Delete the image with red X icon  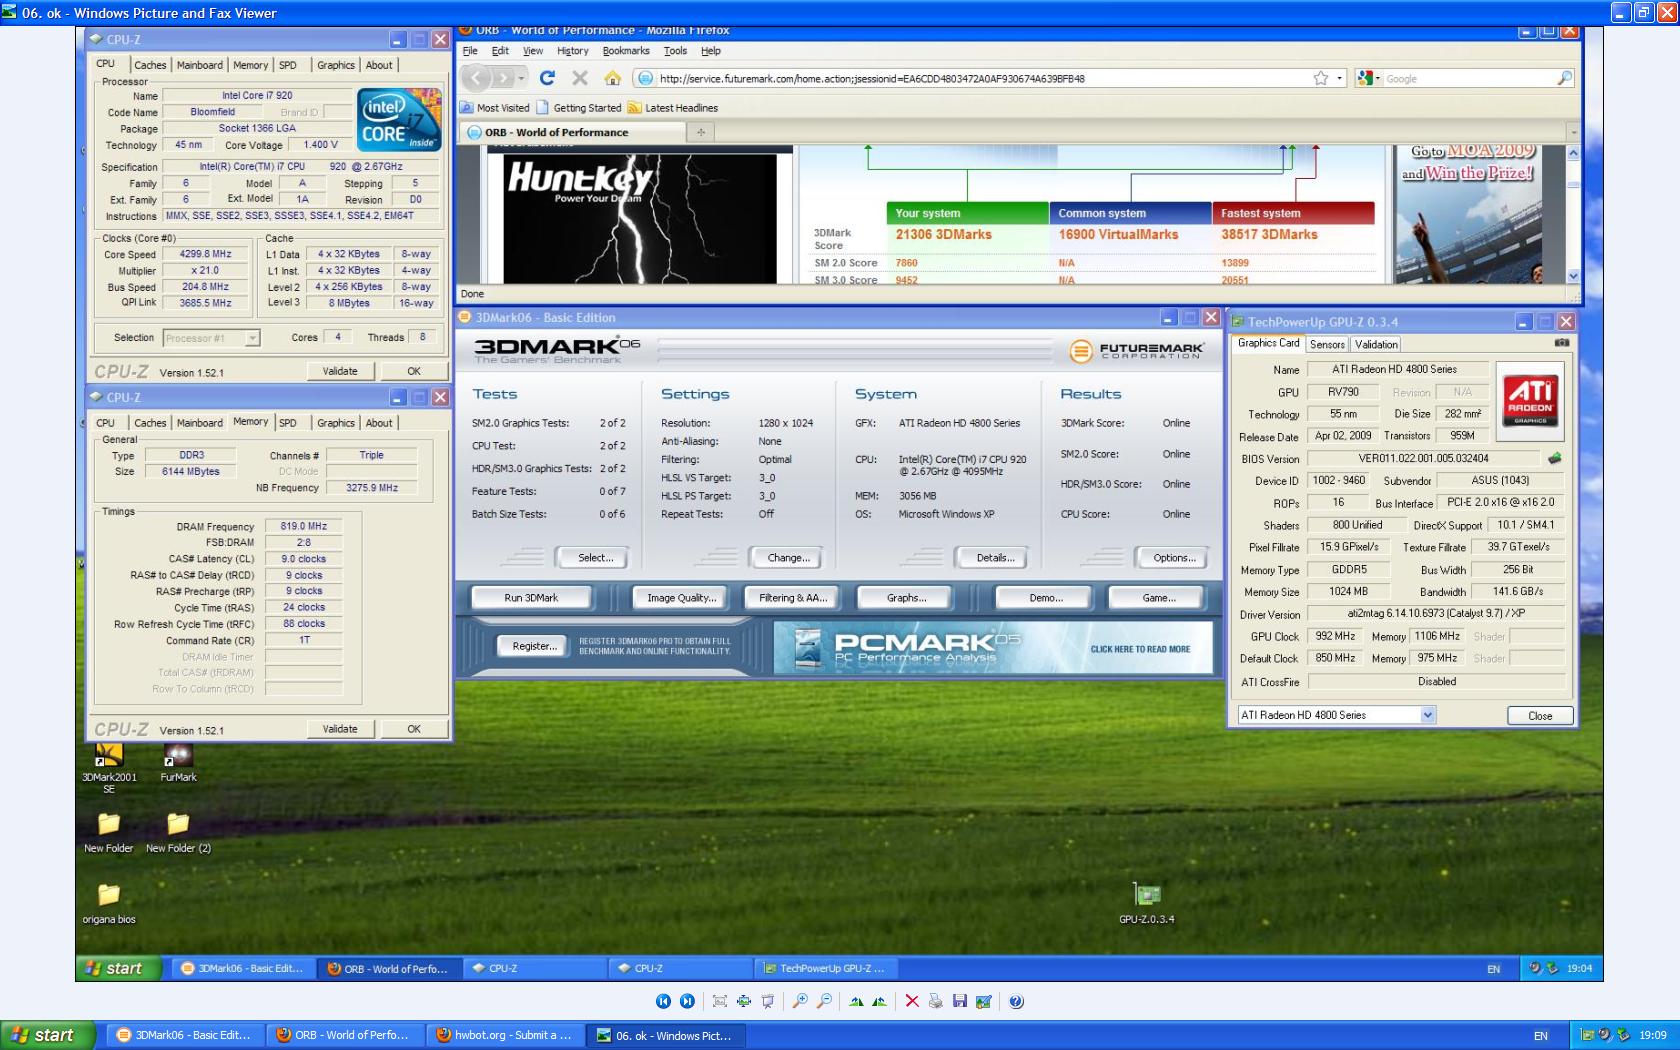(x=912, y=1001)
